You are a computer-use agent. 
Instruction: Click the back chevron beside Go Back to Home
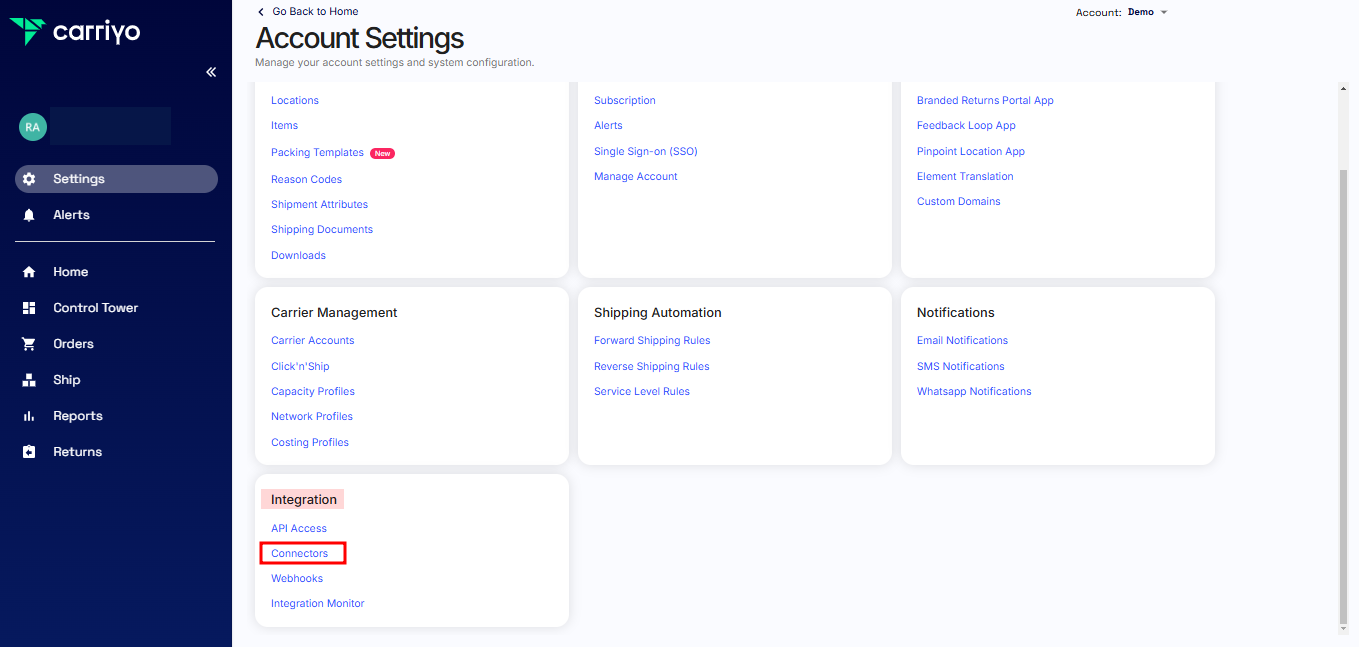[x=261, y=12]
